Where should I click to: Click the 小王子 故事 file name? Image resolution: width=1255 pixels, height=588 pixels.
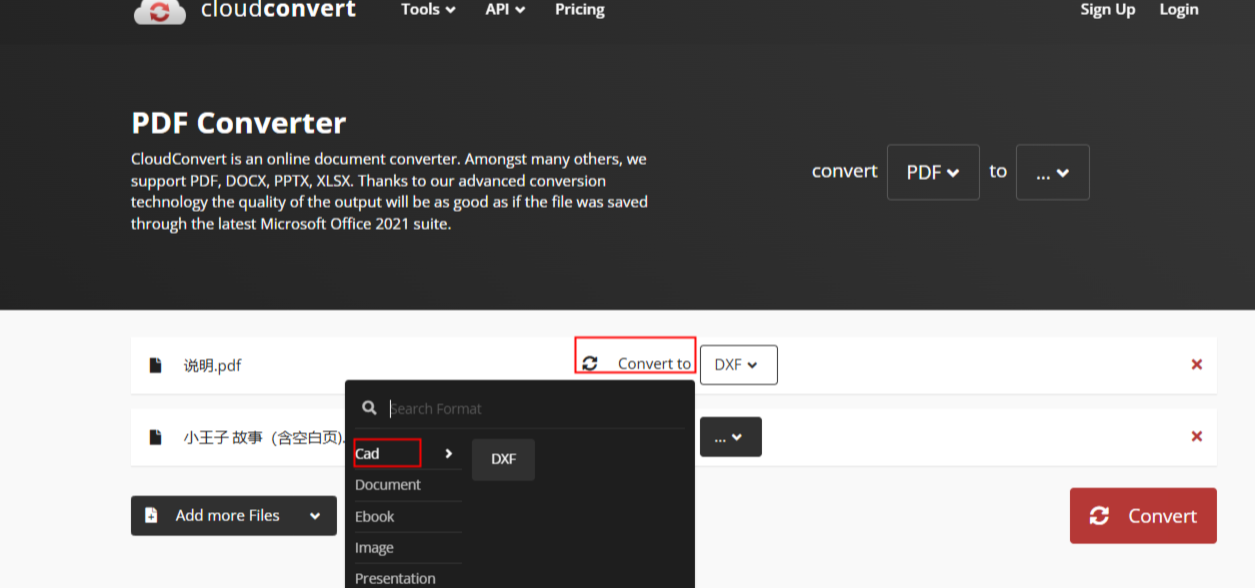tap(264, 437)
